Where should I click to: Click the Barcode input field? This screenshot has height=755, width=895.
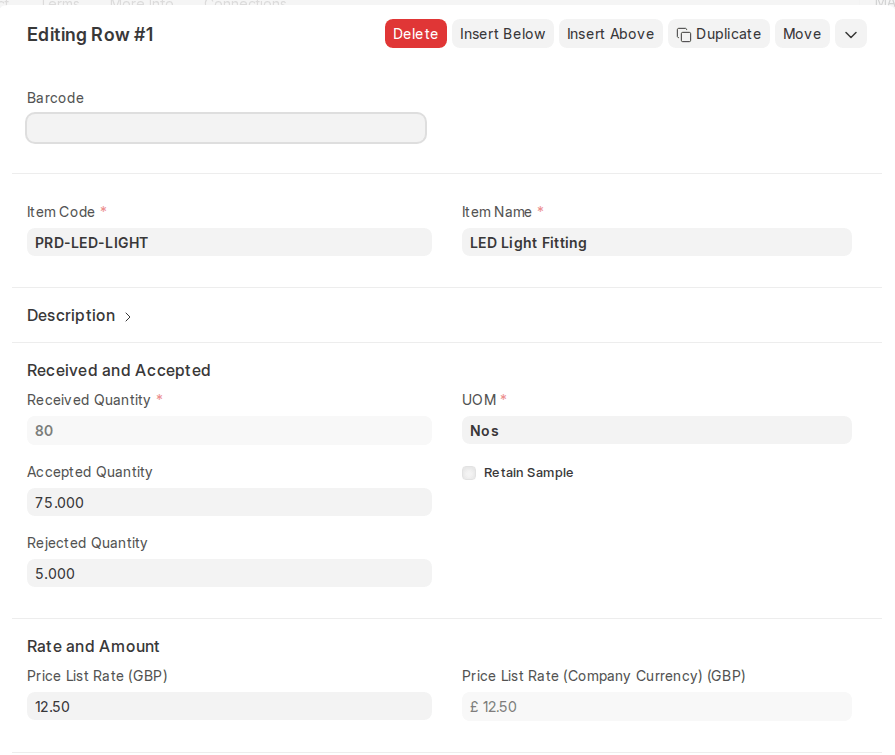coord(226,128)
